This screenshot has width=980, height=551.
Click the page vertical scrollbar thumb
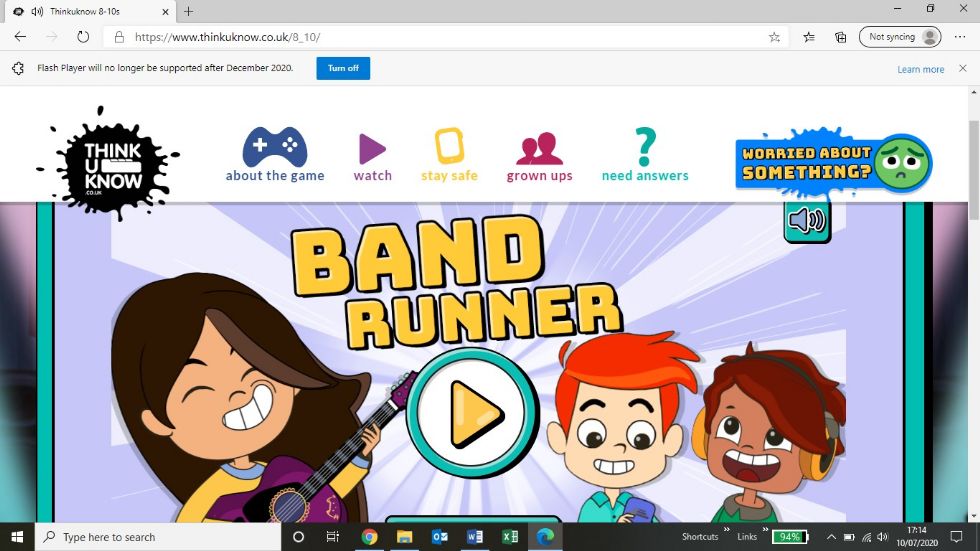point(974,170)
